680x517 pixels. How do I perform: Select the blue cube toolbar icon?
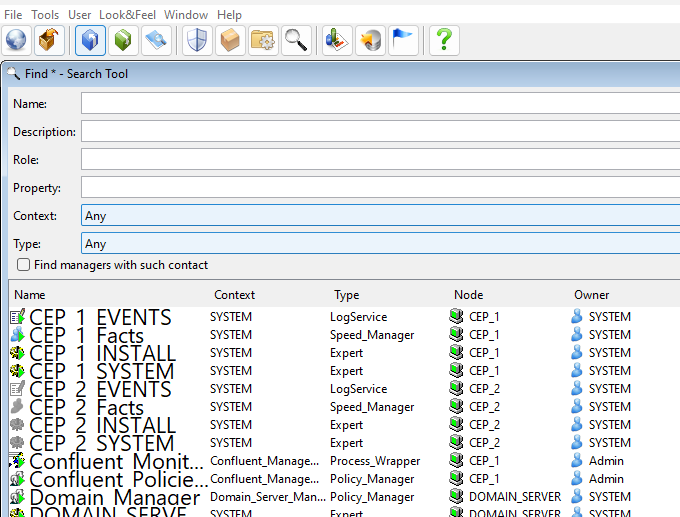coord(90,40)
